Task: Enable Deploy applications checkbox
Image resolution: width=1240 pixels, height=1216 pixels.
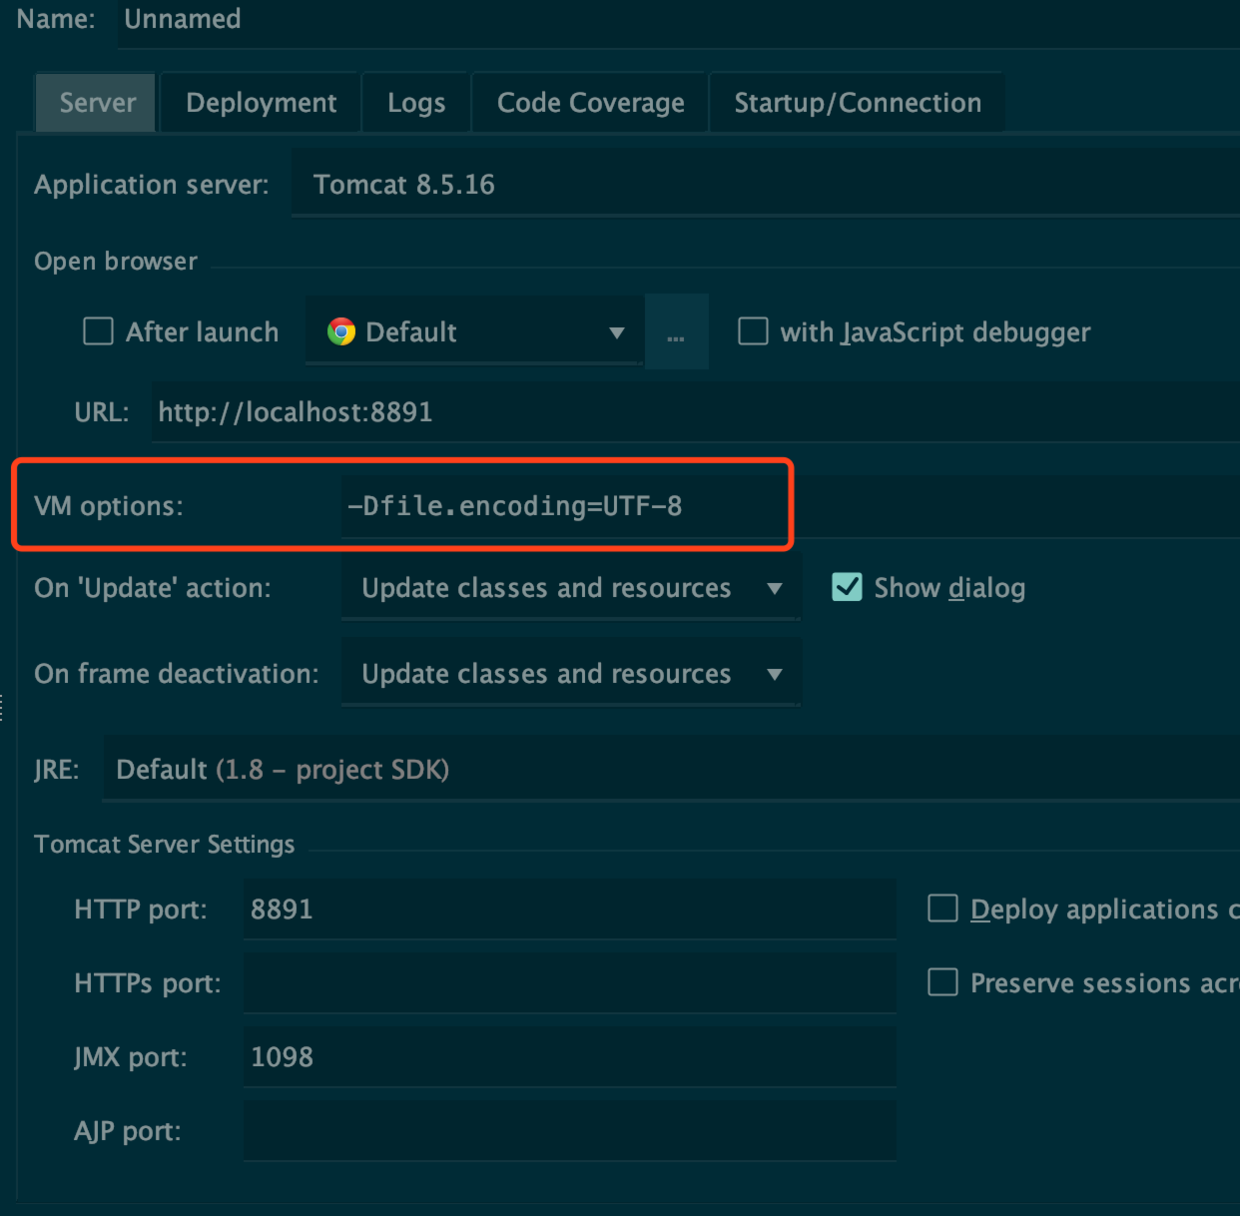Action: (x=943, y=908)
